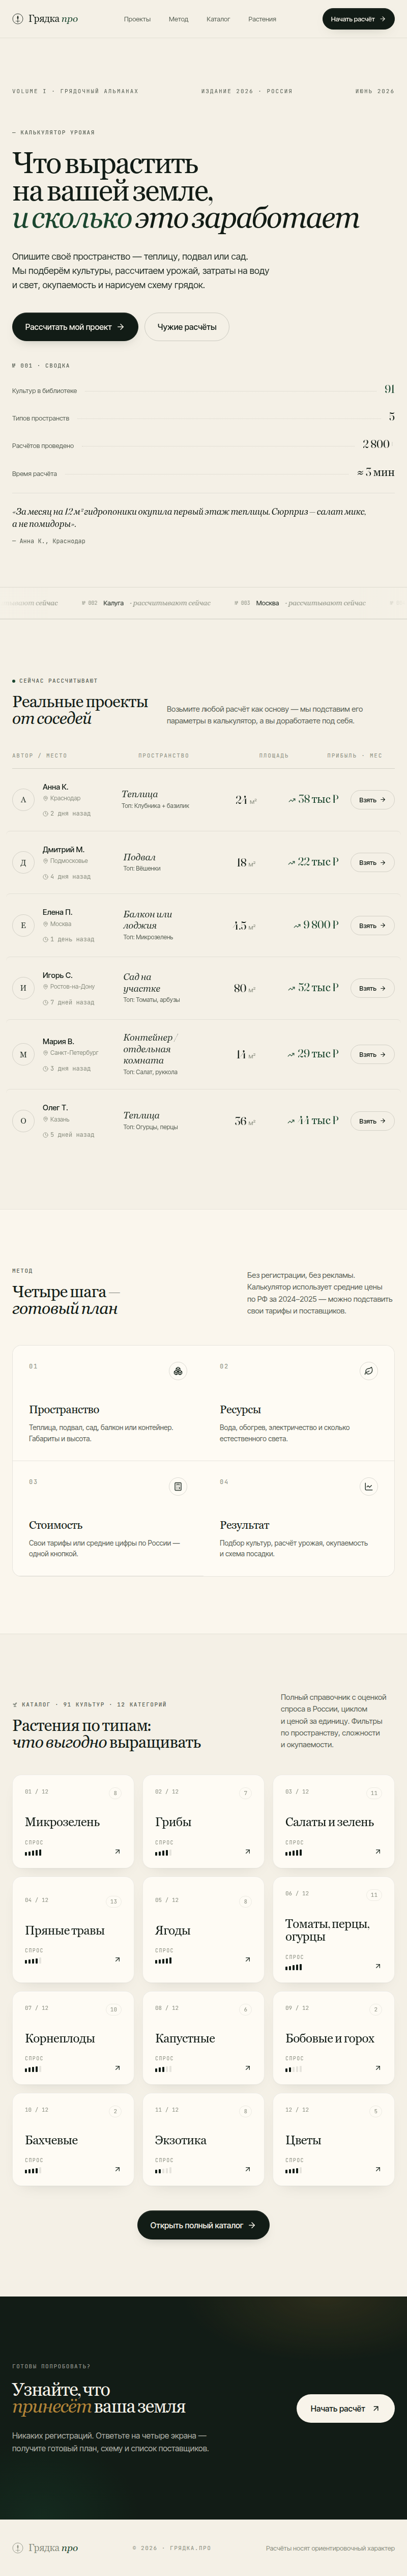Click the avatar О of Олег Т.
This screenshot has width=407, height=2576.
pyautogui.click(x=24, y=1121)
